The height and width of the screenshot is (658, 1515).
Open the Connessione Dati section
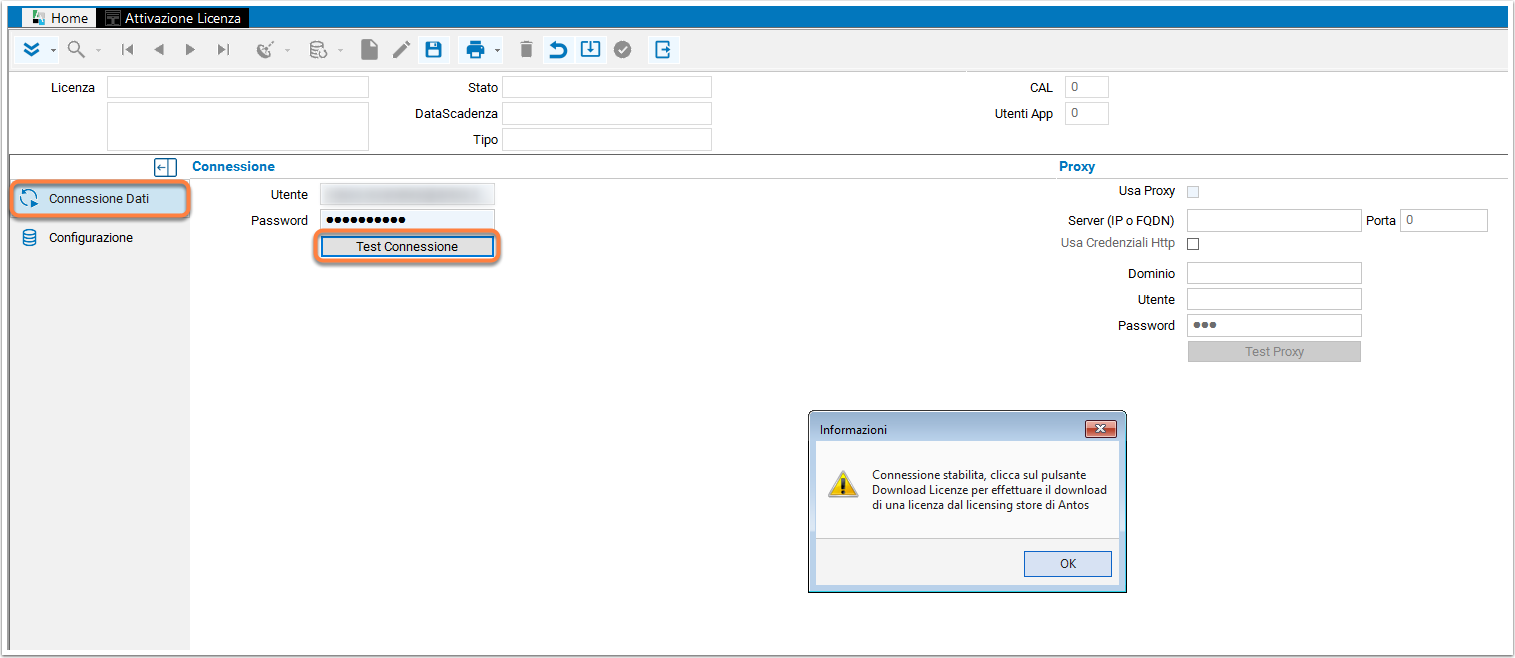100,199
